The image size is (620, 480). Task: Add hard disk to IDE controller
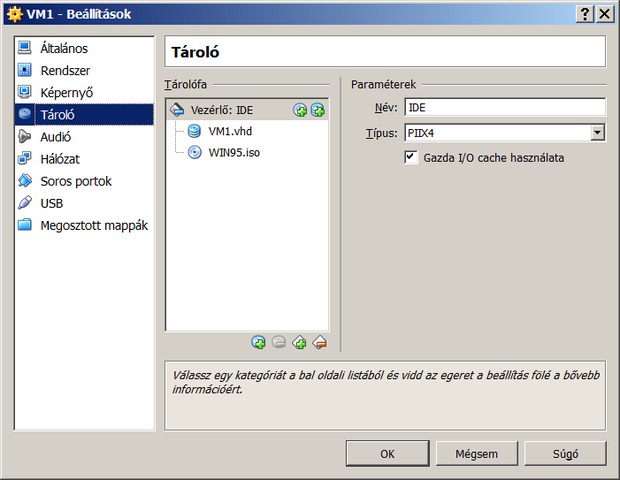318,110
